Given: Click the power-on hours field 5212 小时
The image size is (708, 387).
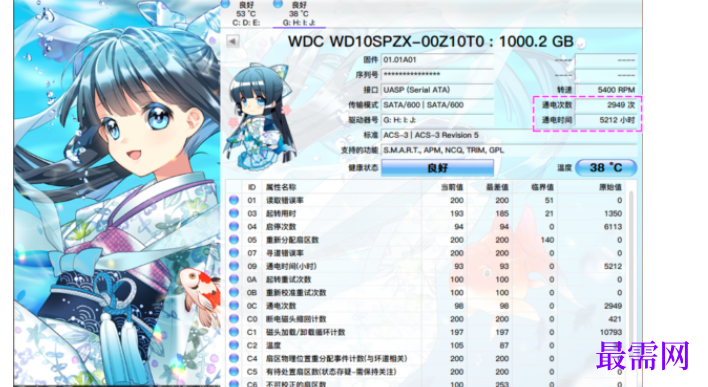Looking at the screenshot, I should [x=606, y=120].
